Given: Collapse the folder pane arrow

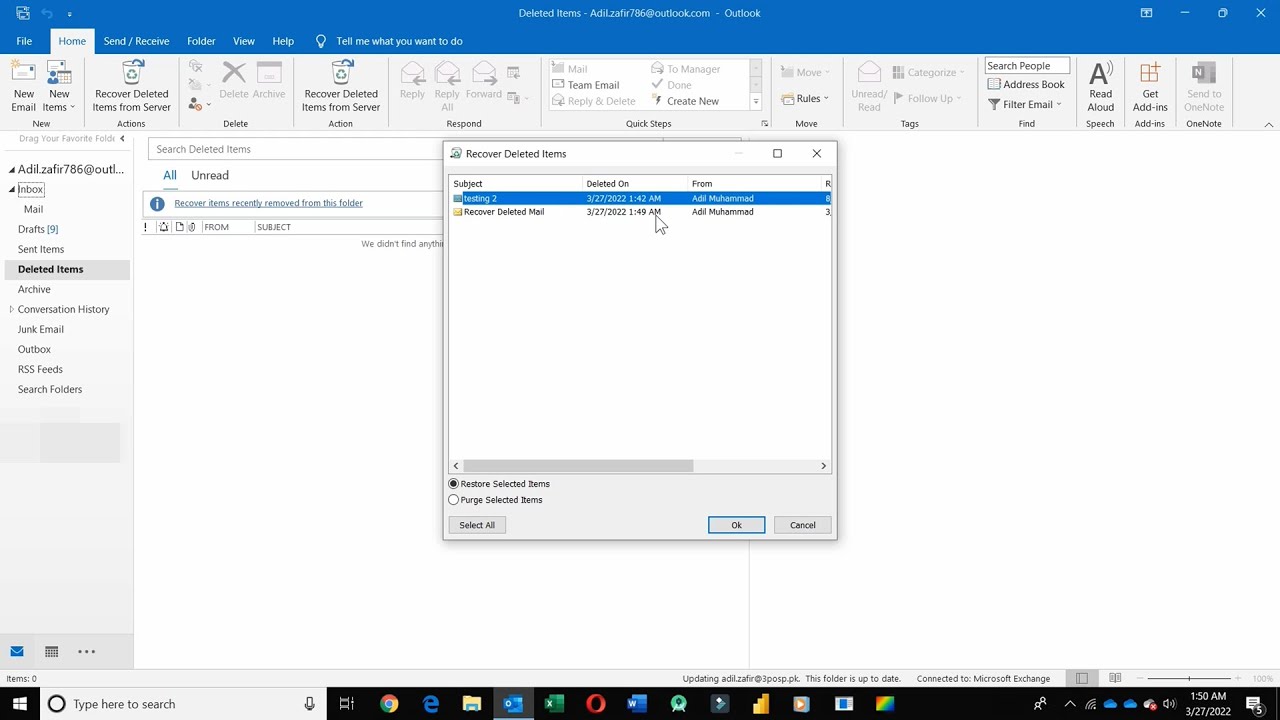Looking at the screenshot, I should coord(122,138).
